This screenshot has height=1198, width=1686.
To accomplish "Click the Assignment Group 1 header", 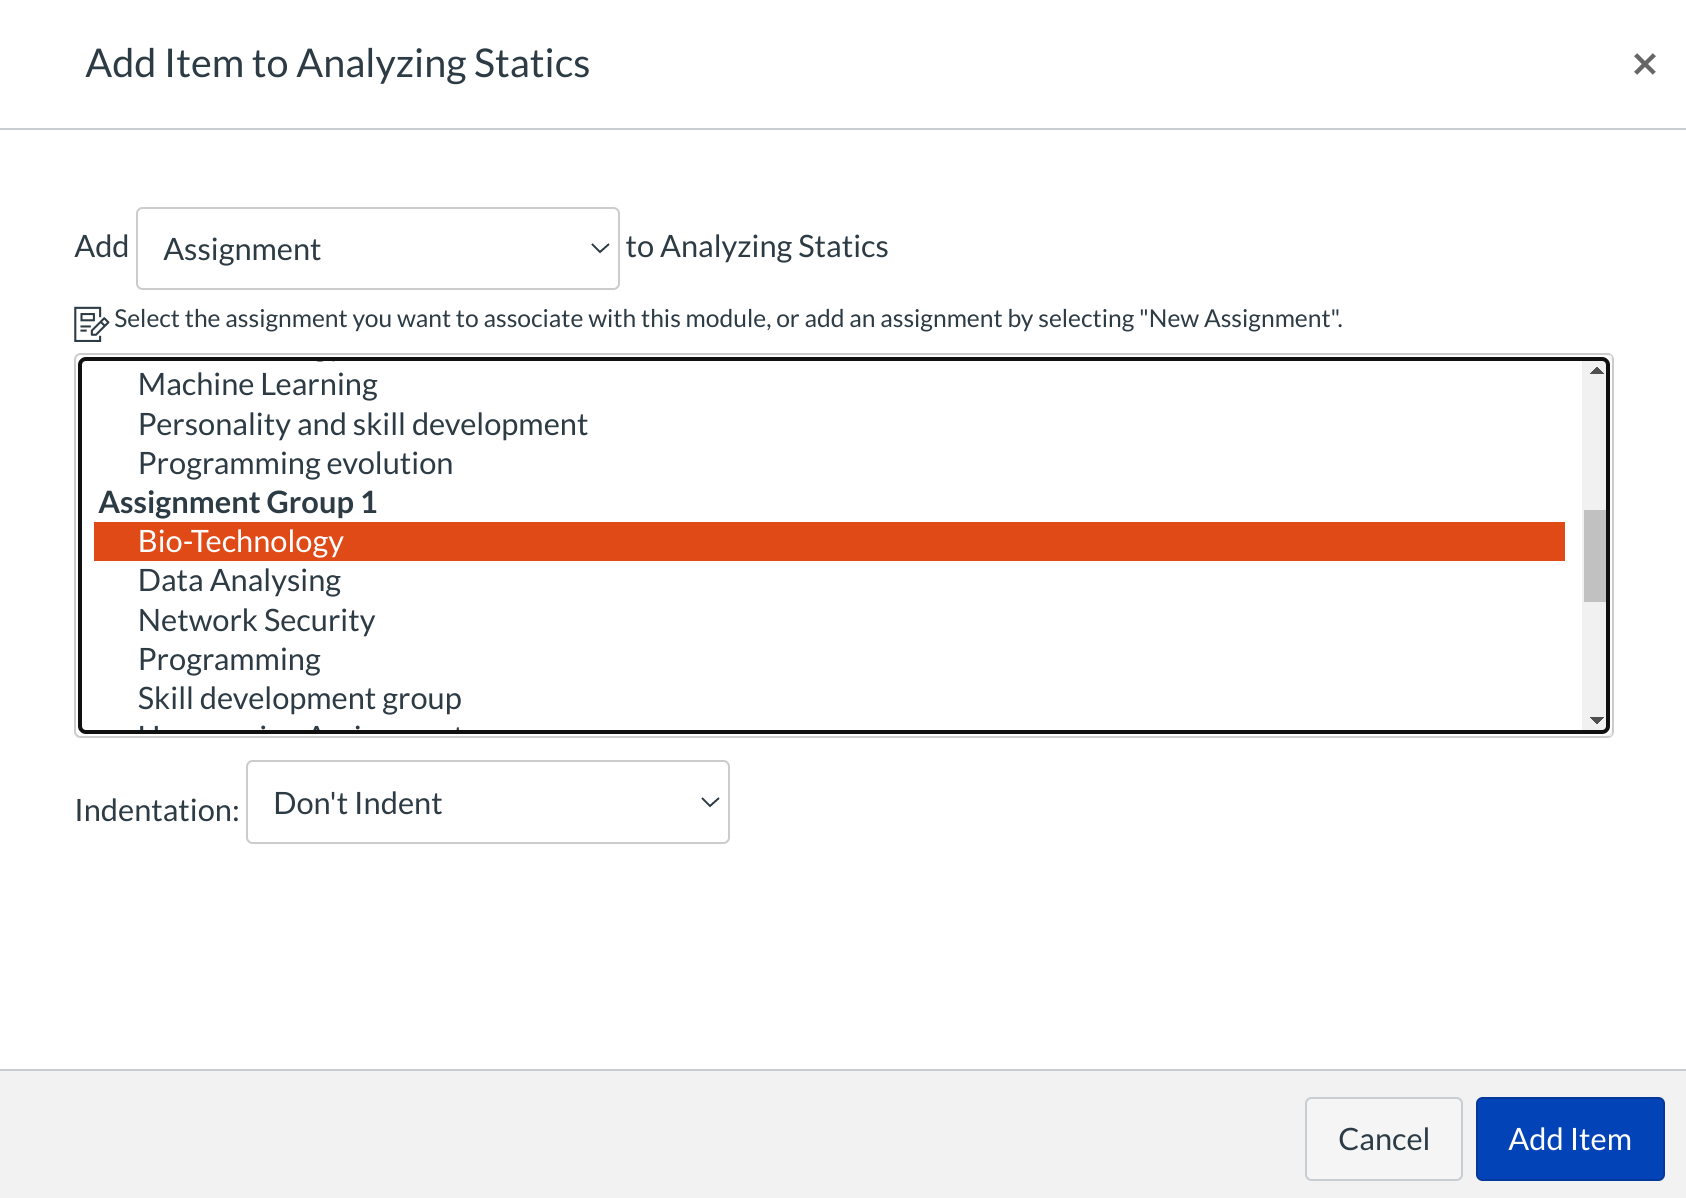I will point(237,503).
